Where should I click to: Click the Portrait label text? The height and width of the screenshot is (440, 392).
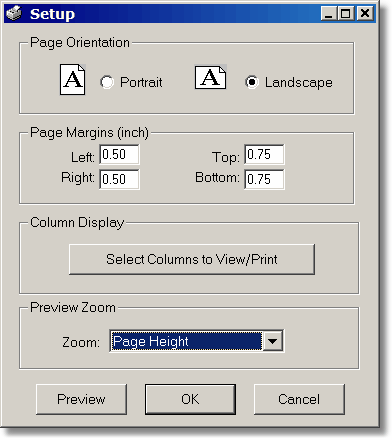point(141,82)
